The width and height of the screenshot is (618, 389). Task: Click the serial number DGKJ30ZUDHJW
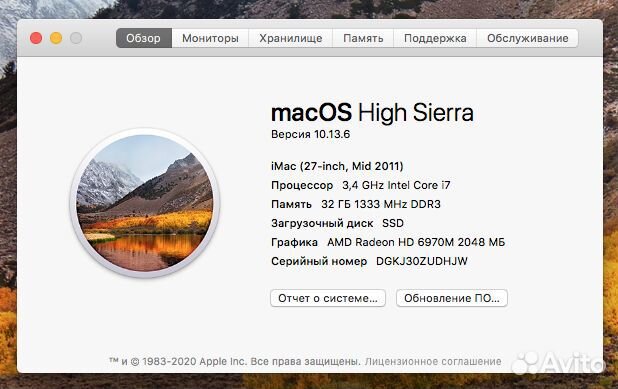click(422, 261)
